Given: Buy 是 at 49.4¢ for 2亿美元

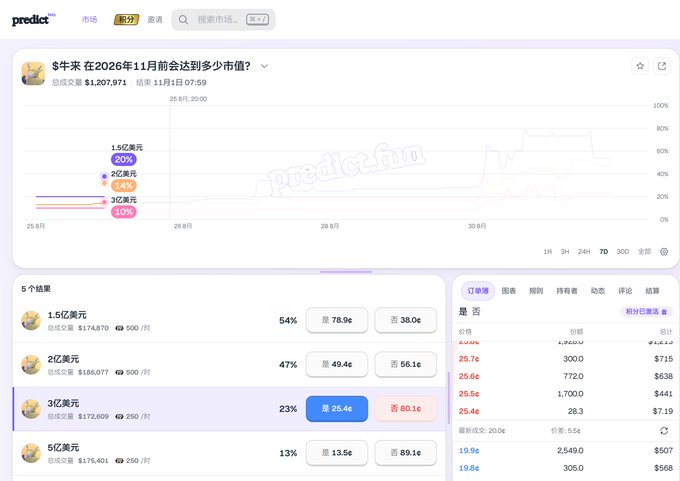Looking at the screenshot, I should click(x=337, y=364).
